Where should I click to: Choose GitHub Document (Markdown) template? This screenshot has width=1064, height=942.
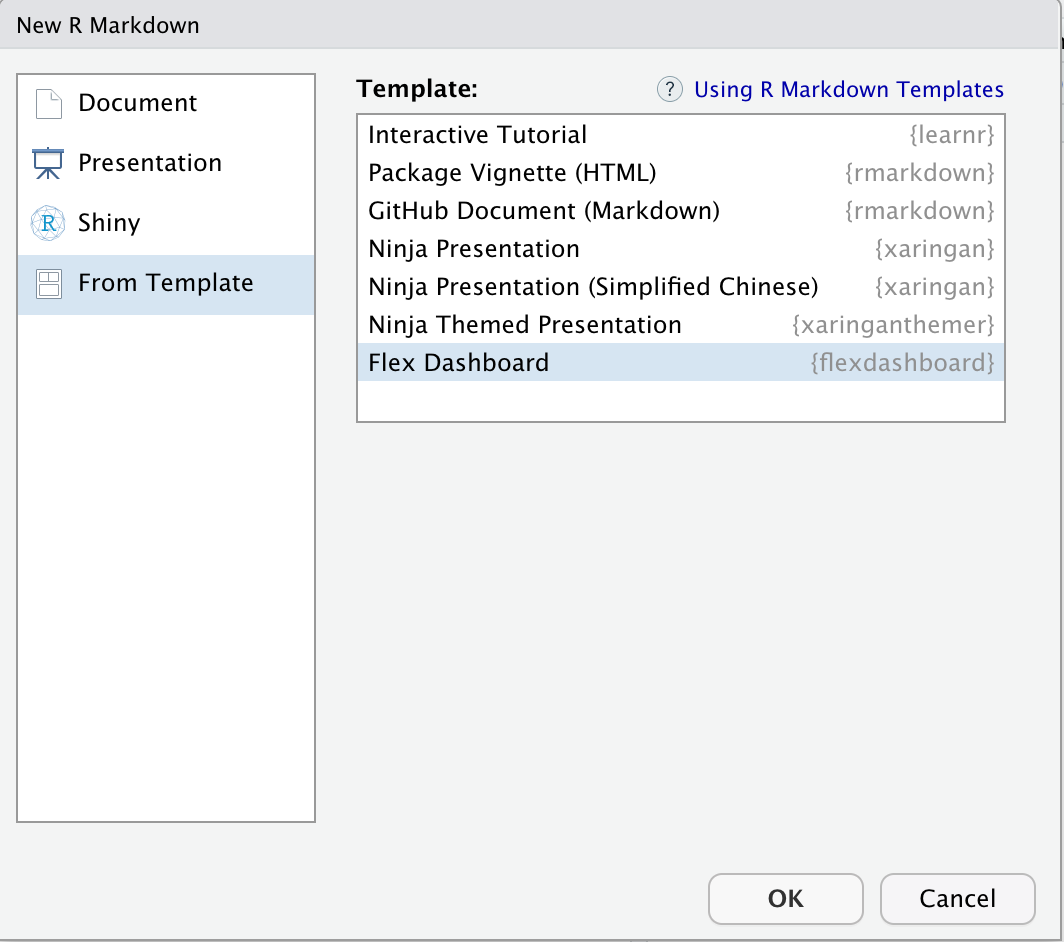coord(681,210)
